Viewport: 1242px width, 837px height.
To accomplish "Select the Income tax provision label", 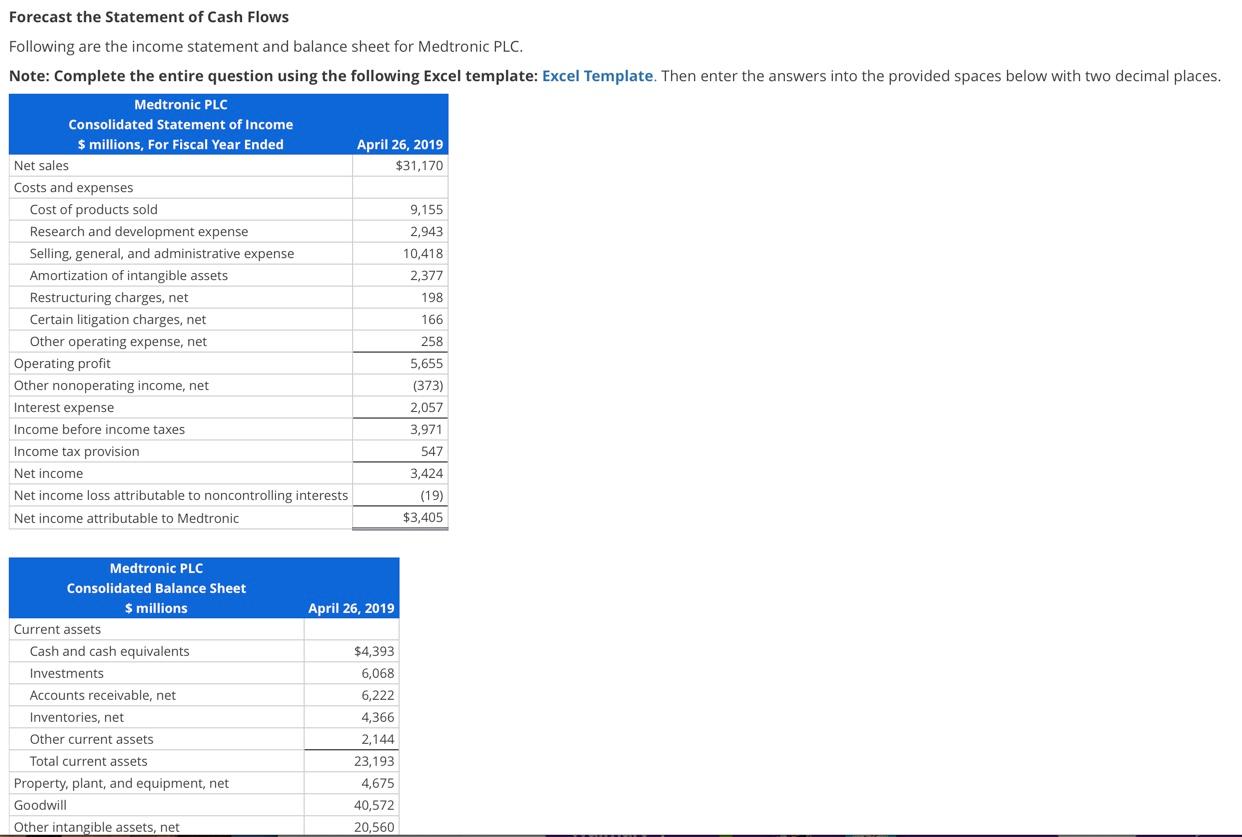I will pos(77,452).
